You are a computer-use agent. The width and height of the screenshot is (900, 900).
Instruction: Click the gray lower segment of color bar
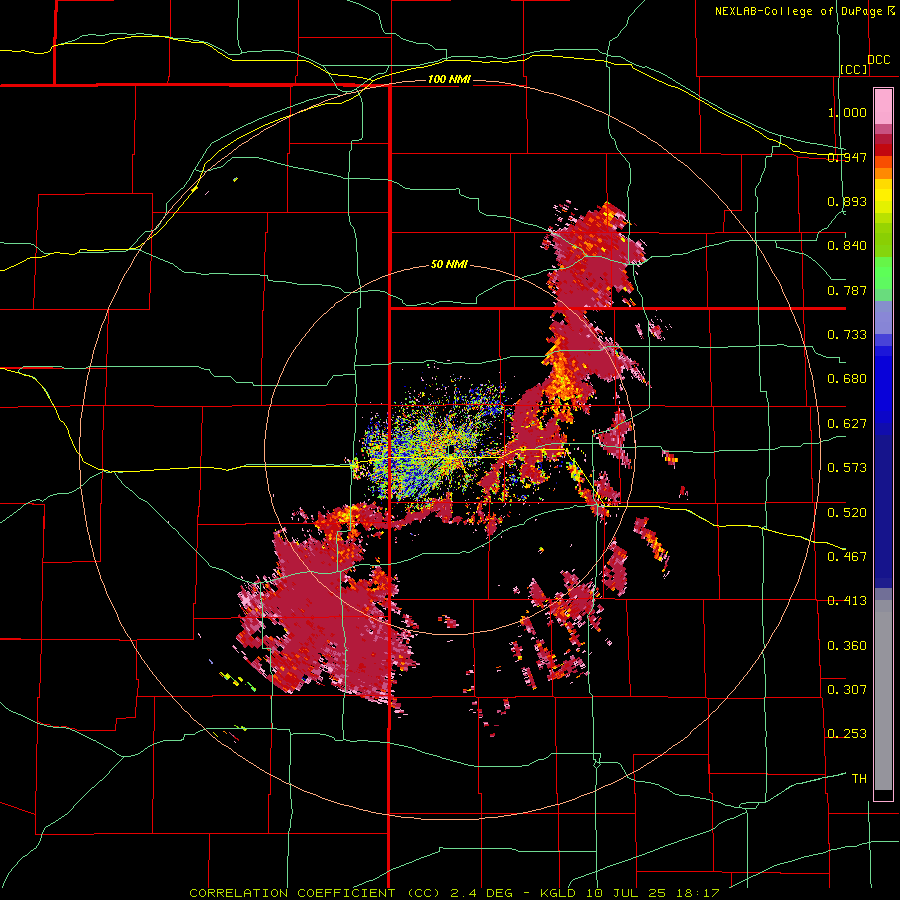pos(883,695)
